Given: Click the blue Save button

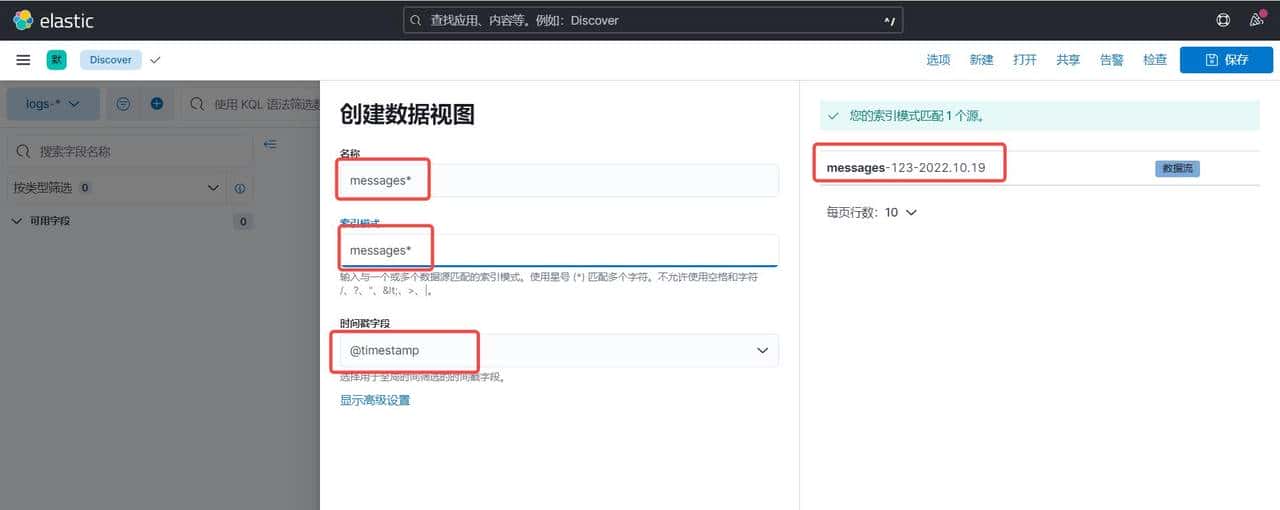Looking at the screenshot, I should (1226, 60).
